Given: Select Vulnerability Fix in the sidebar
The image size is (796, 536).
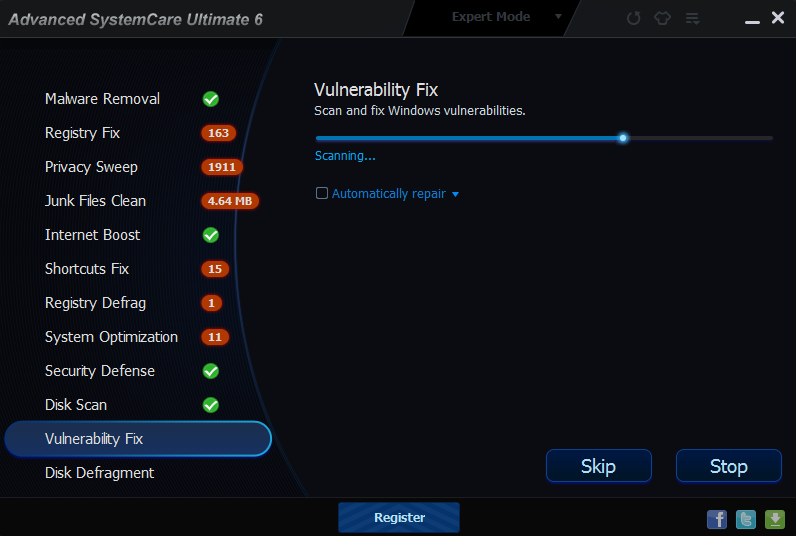Looking at the screenshot, I should [138, 439].
